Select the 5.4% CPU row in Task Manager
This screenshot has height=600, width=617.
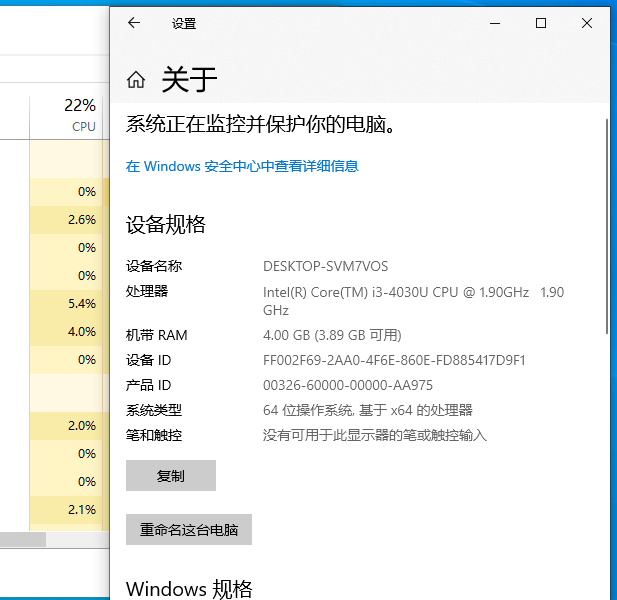point(66,304)
